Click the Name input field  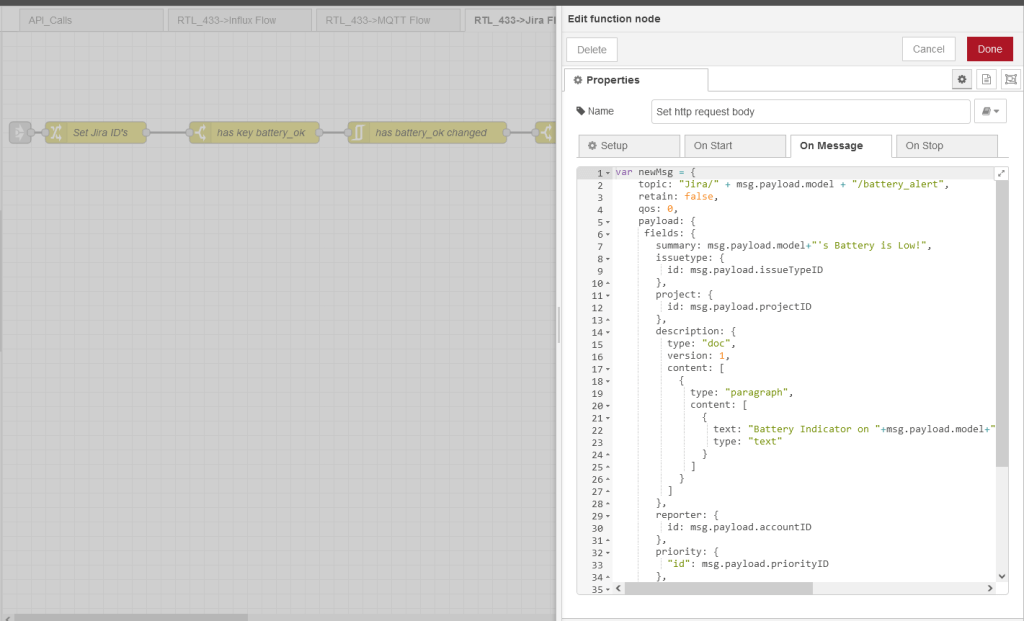(810, 112)
